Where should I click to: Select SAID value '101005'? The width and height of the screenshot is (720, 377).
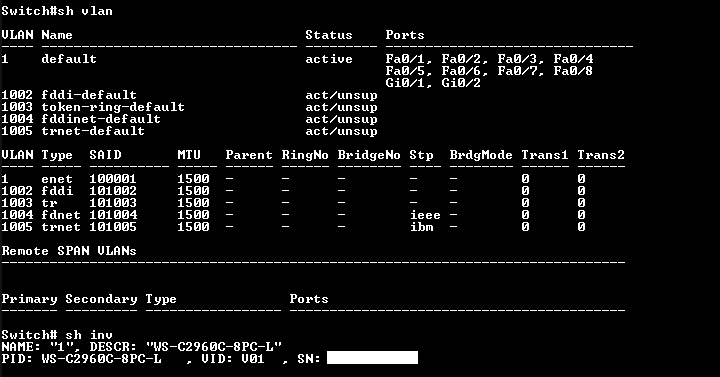tap(113, 226)
